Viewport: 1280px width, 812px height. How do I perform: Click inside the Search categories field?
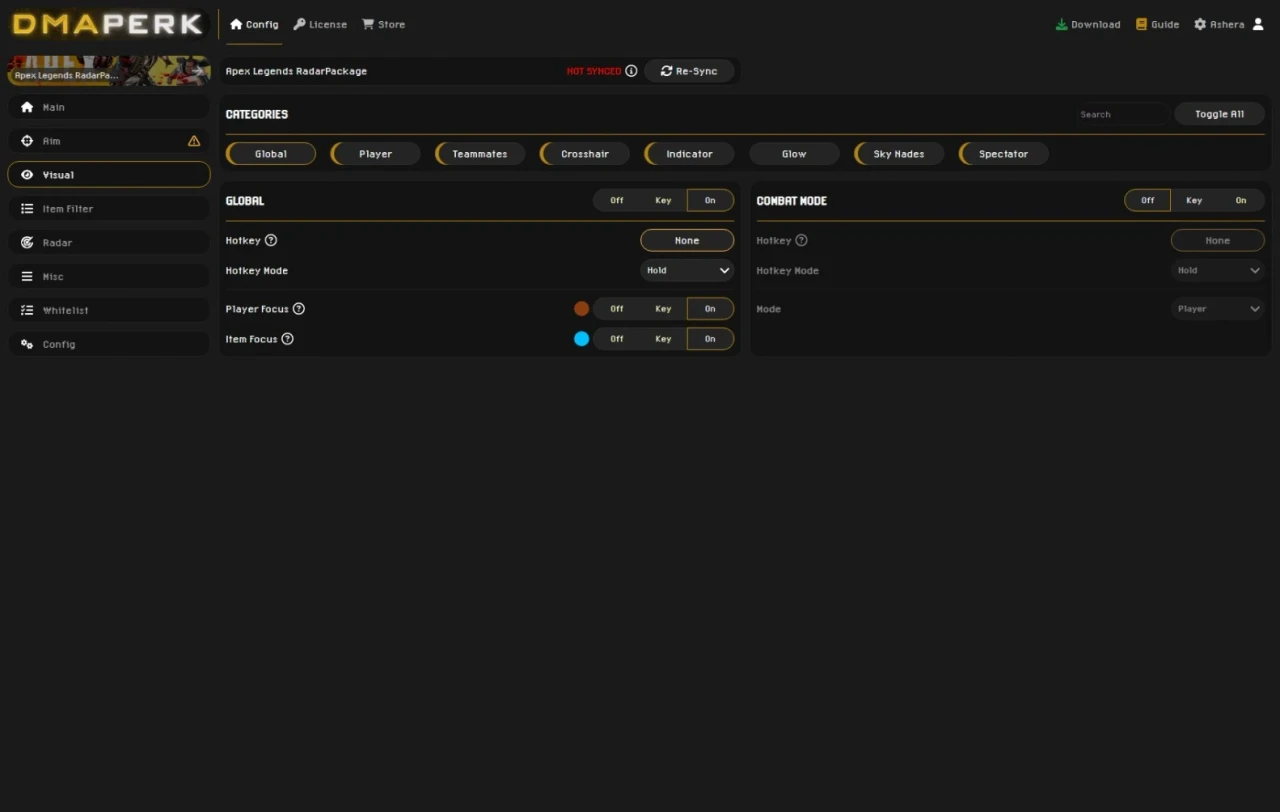[1120, 113]
